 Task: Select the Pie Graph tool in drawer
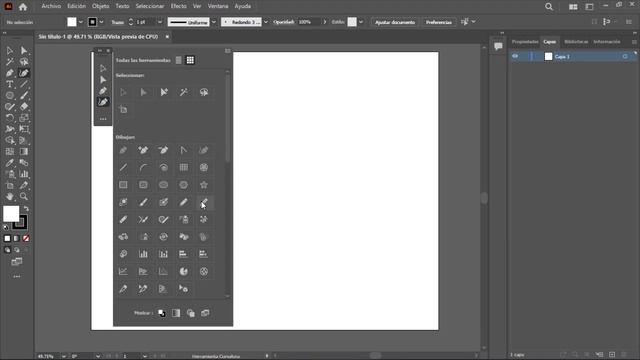click(184, 271)
